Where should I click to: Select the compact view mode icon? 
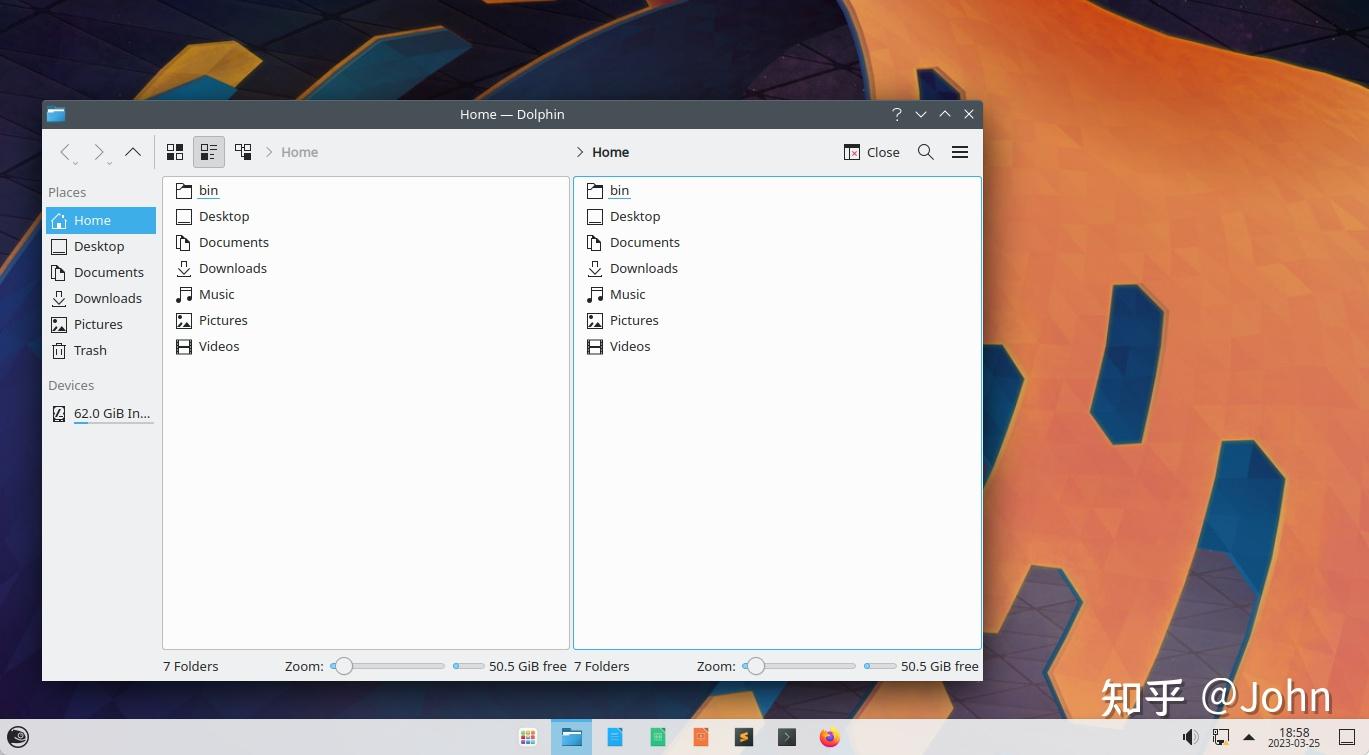click(208, 151)
